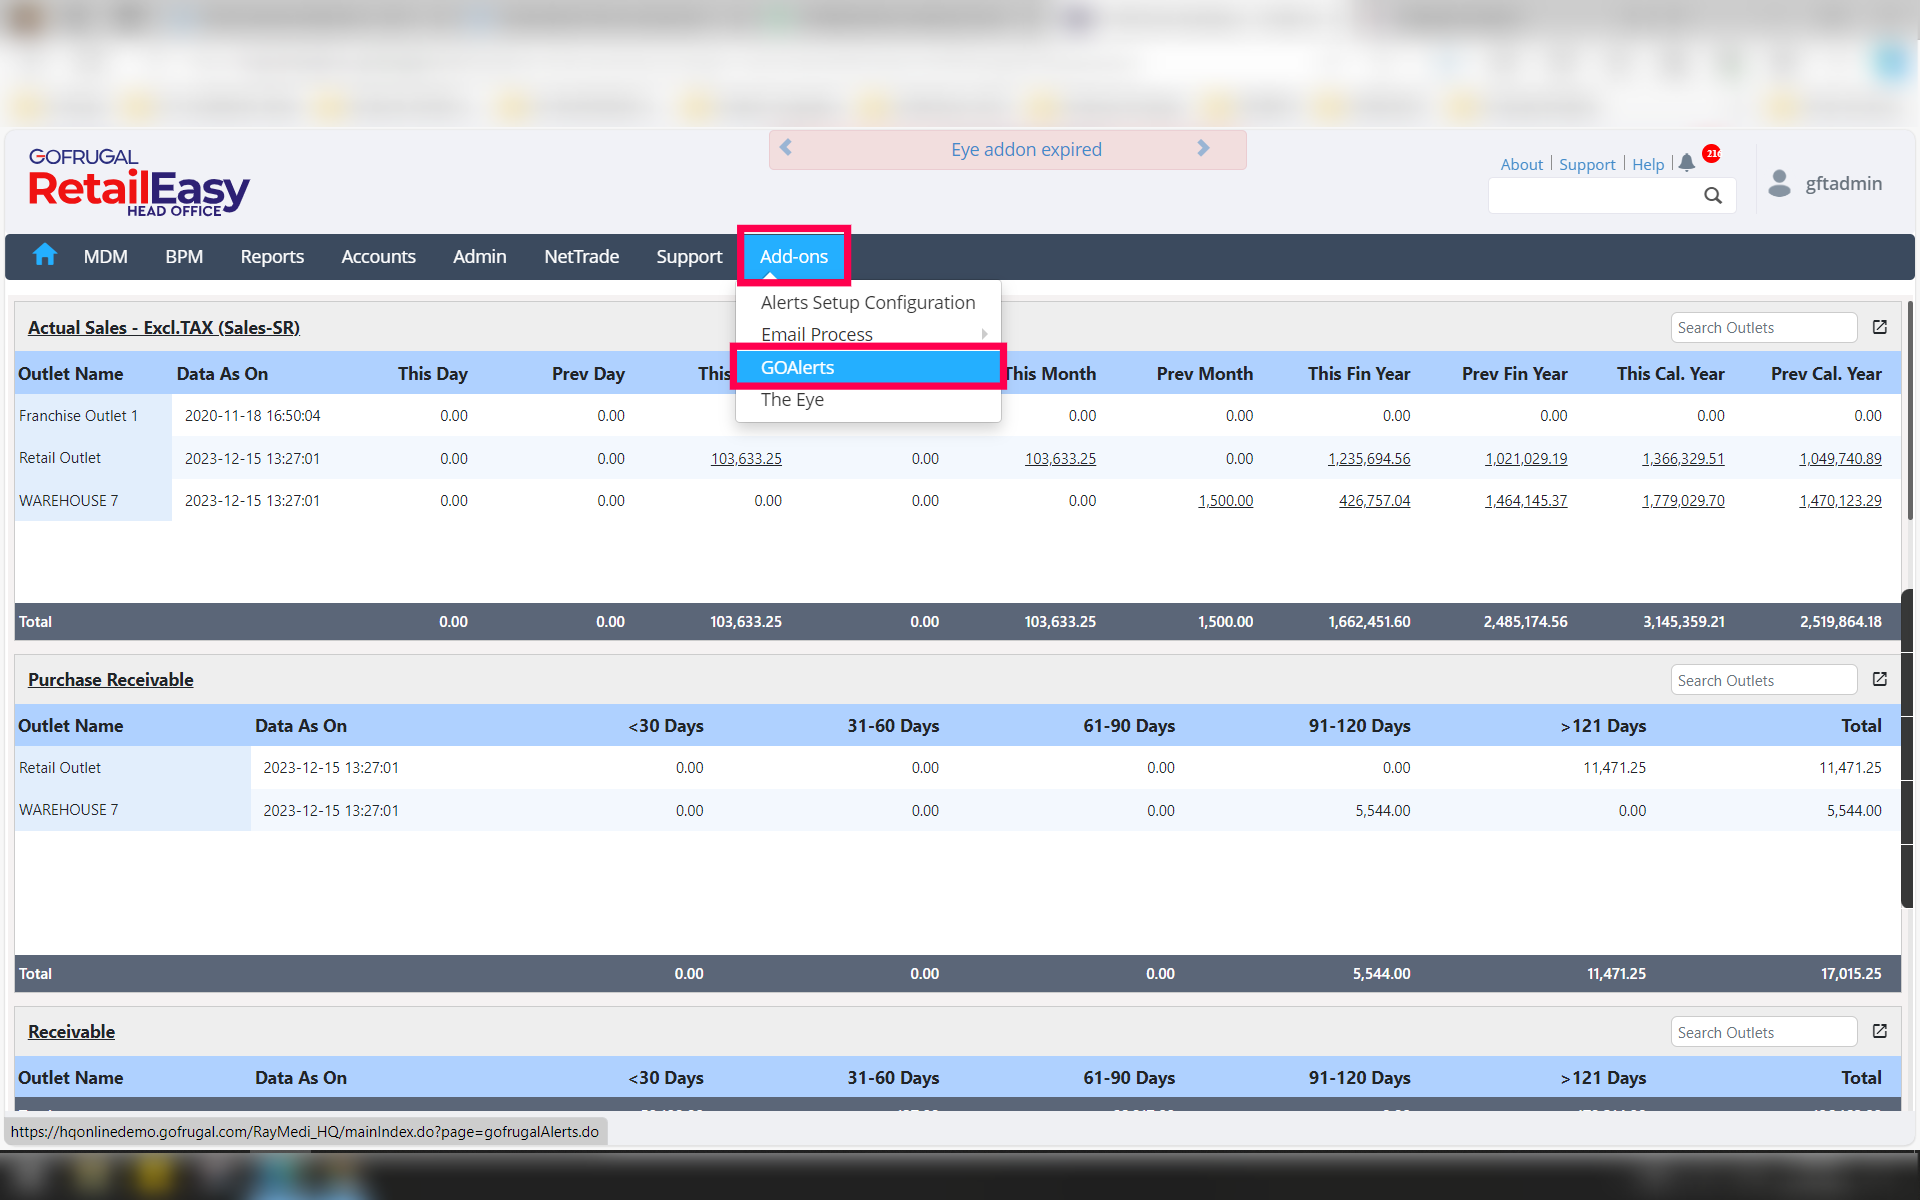1920x1200 pixels.
Task: Open the notification bell icon
Action: click(1687, 163)
